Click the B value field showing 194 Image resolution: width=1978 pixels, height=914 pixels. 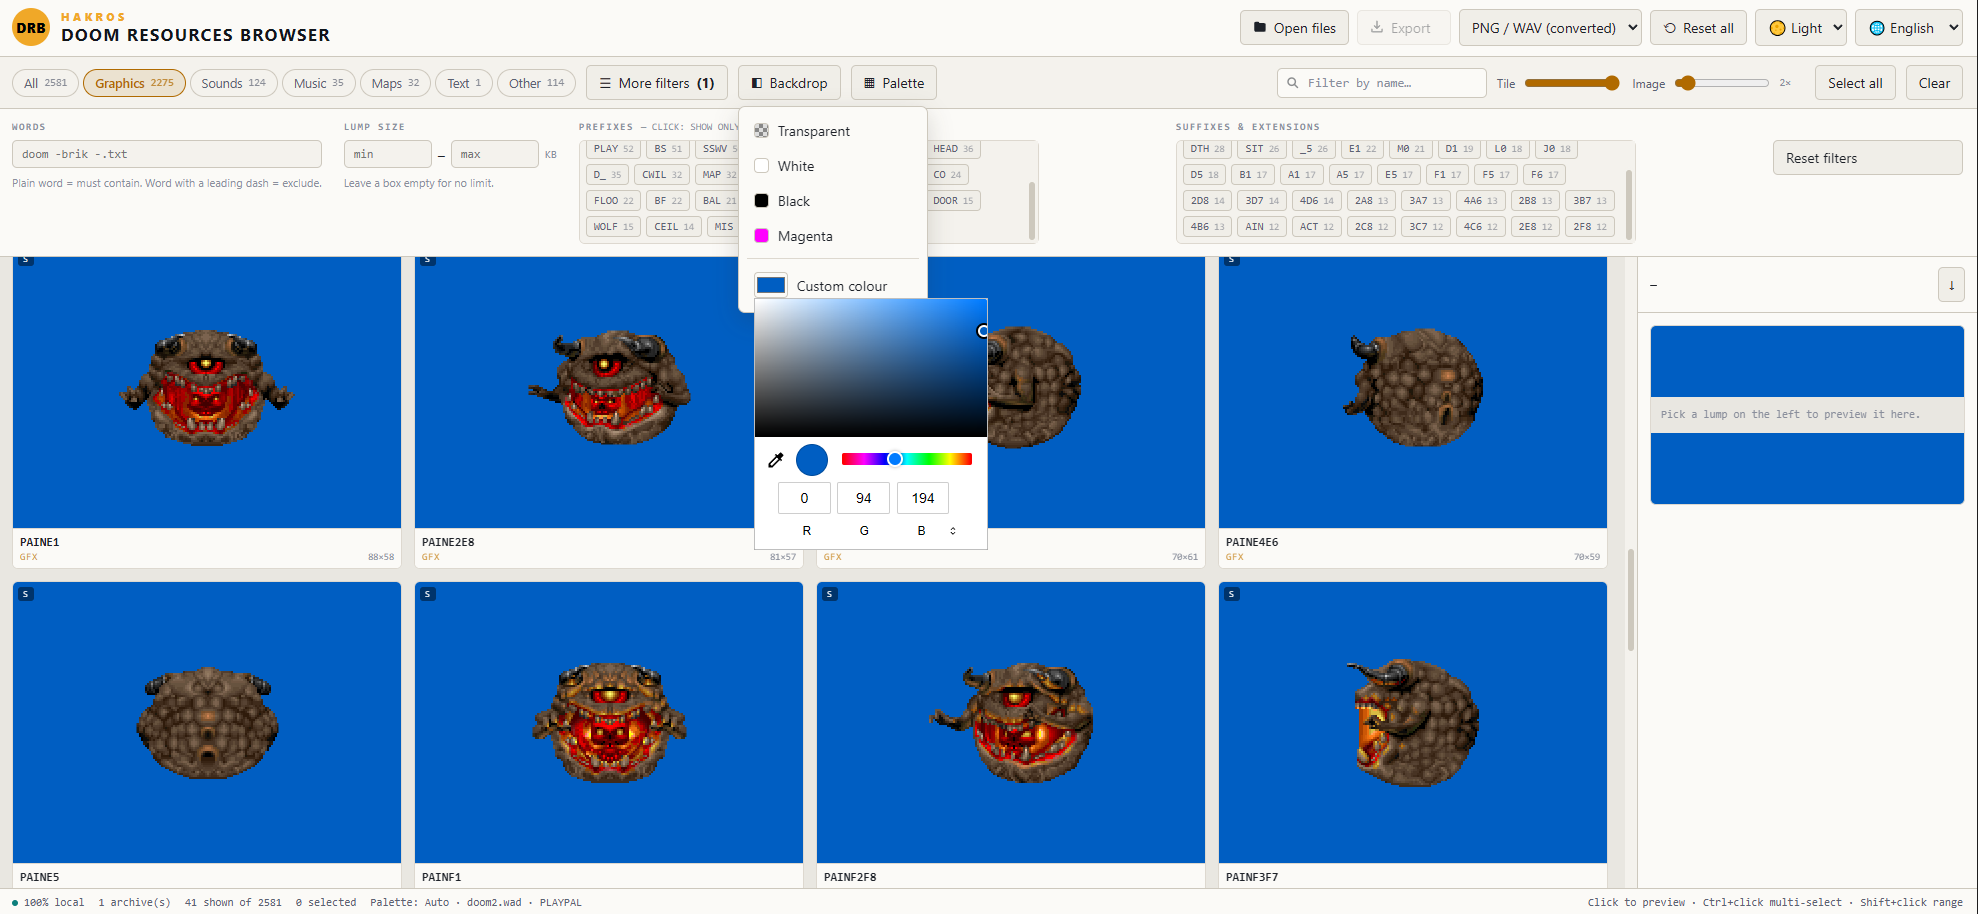click(923, 498)
